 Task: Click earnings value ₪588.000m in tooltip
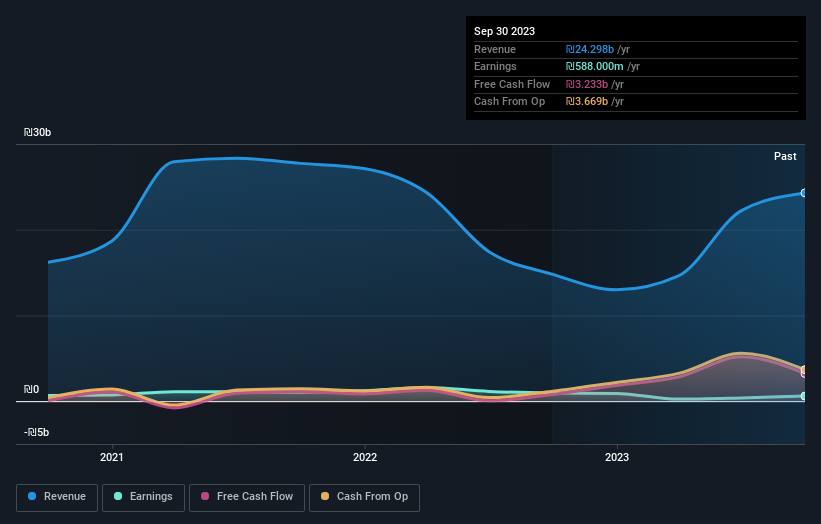point(594,66)
